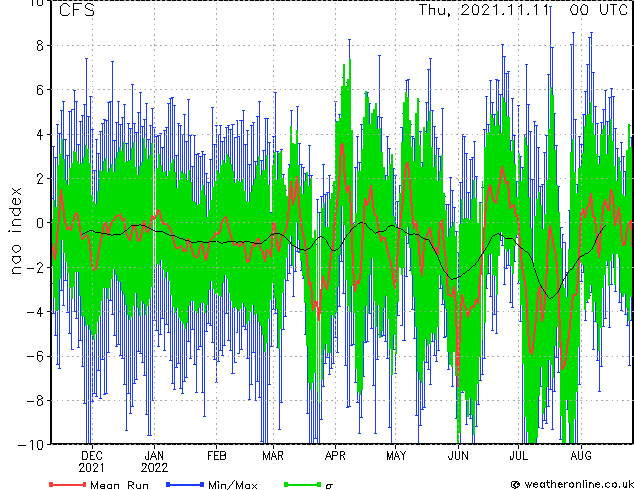This screenshot has height=490, width=634.
Task: Click the DEC 2021 axis label
Action: point(91,462)
